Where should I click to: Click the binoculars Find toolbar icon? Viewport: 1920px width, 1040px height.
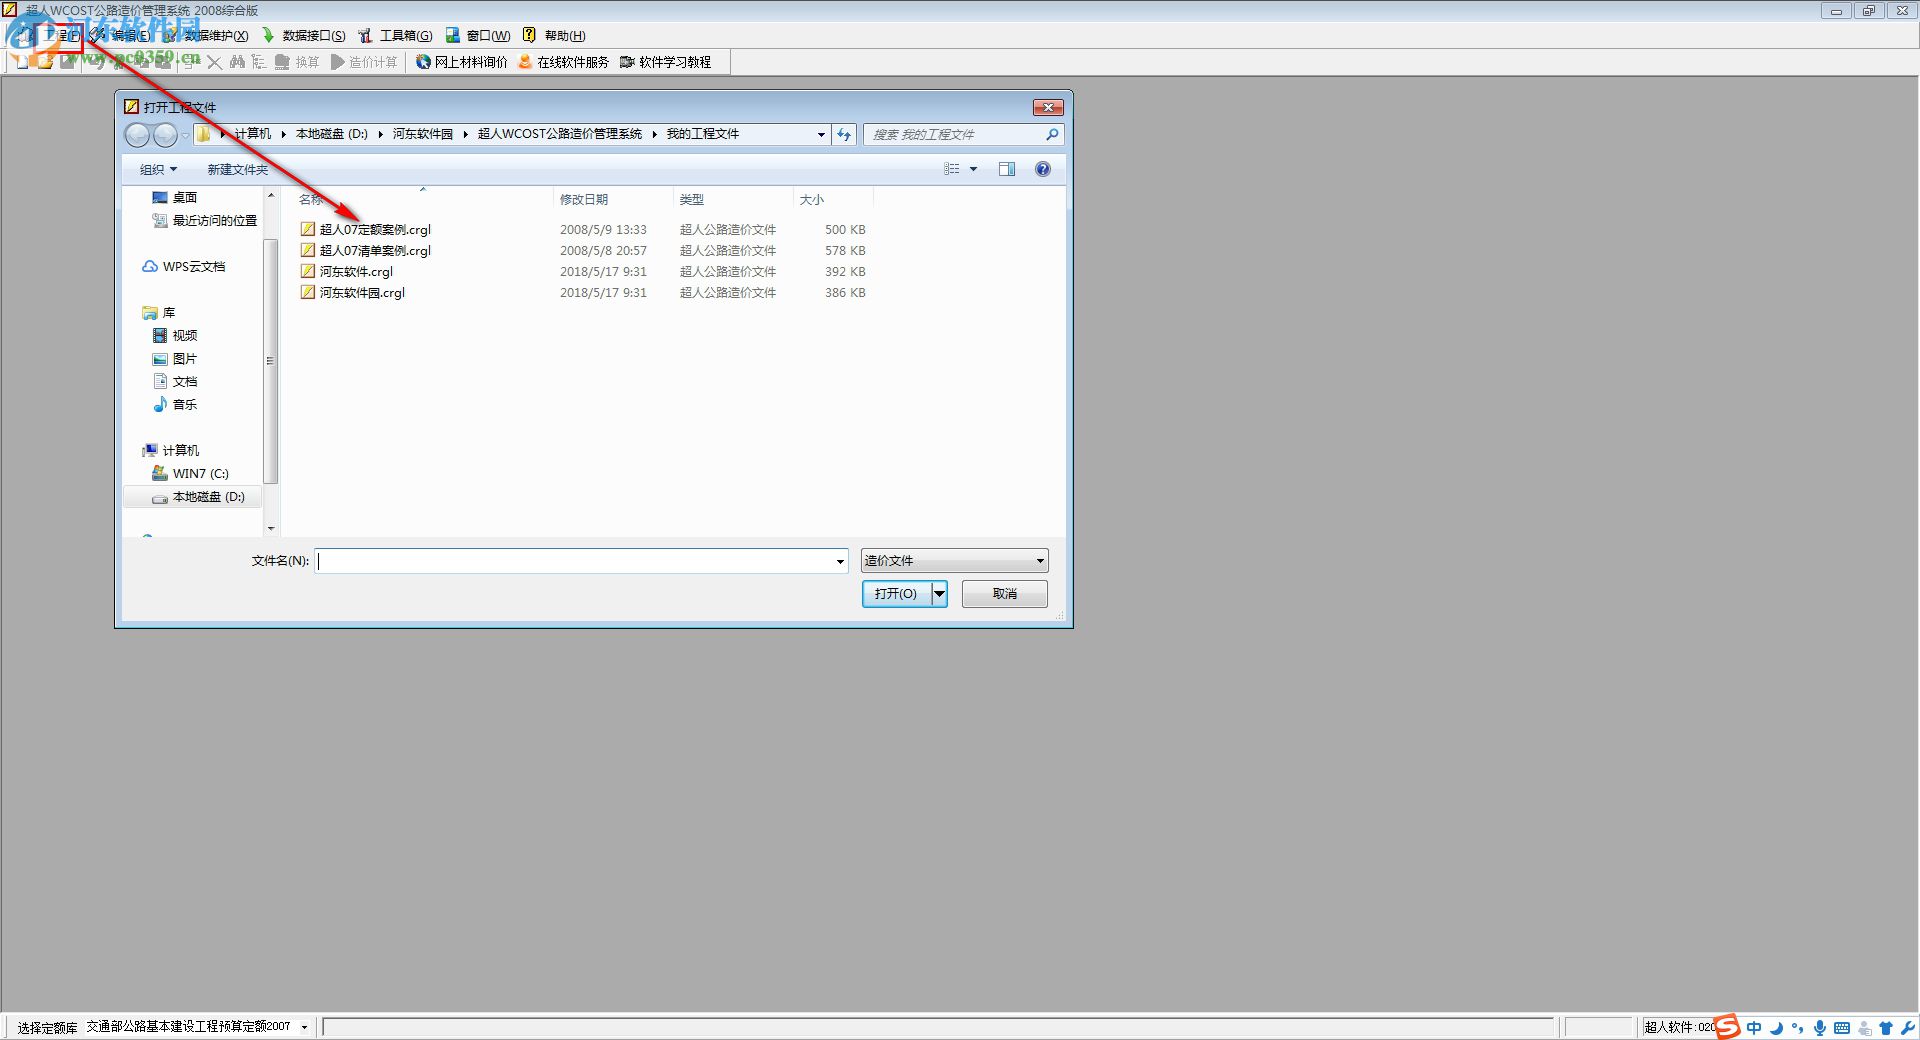tap(237, 62)
